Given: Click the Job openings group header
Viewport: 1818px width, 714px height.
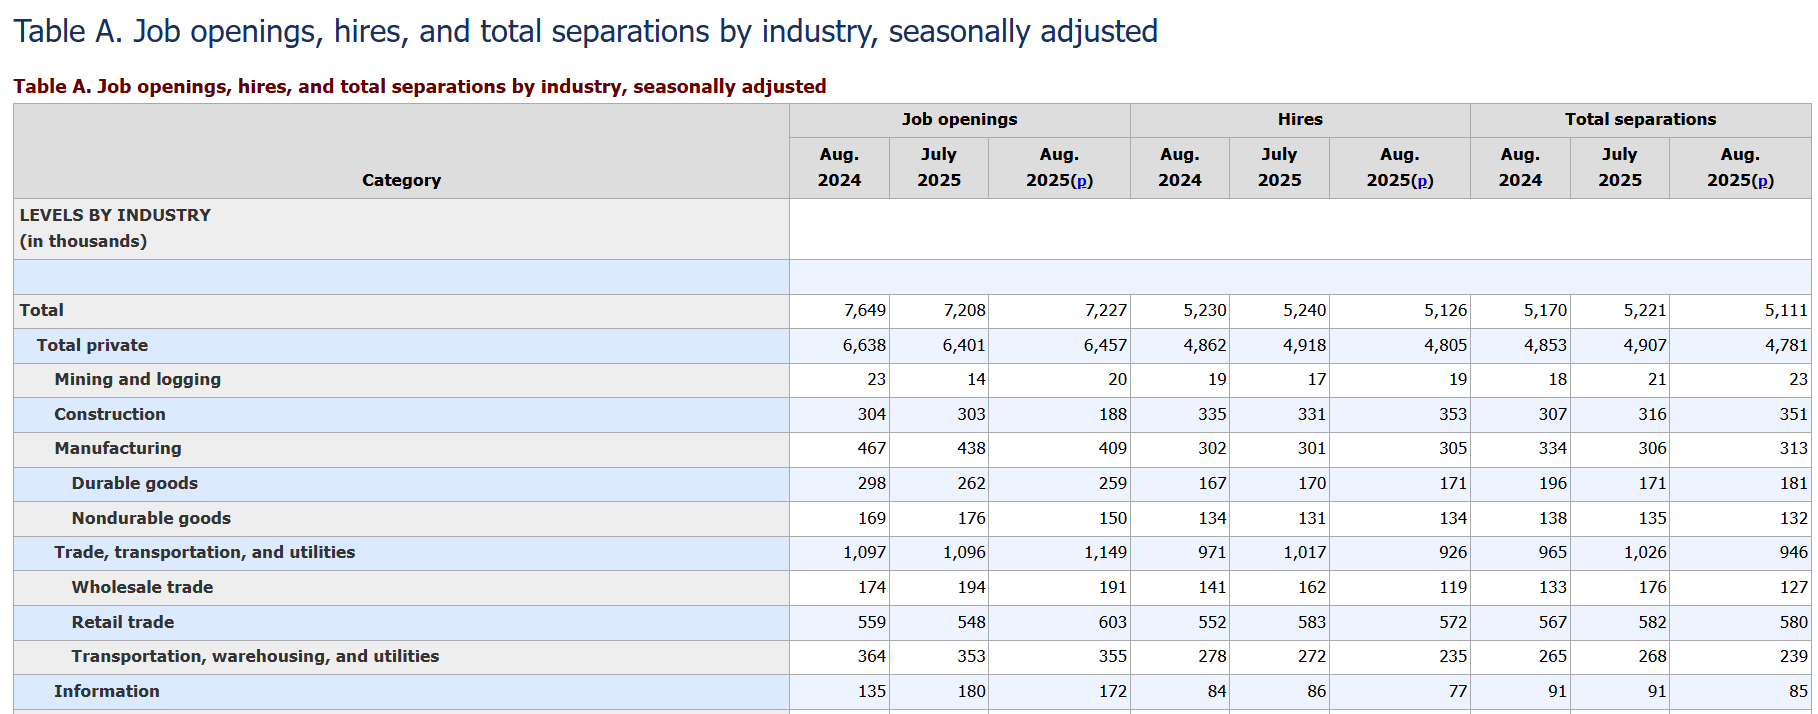Looking at the screenshot, I should point(959,120).
